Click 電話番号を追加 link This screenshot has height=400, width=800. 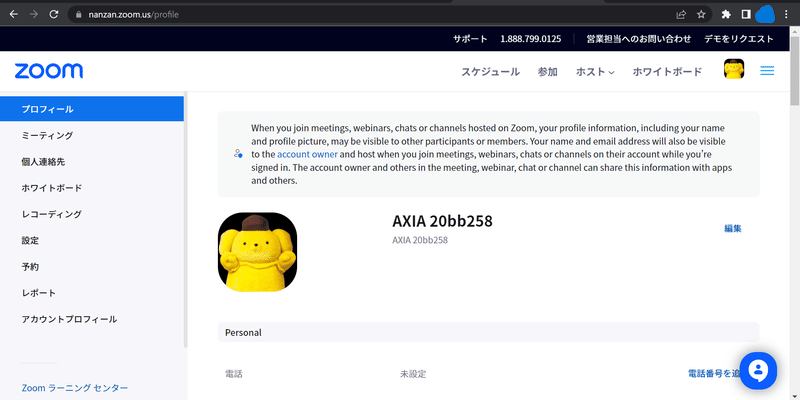(x=714, y=373)
